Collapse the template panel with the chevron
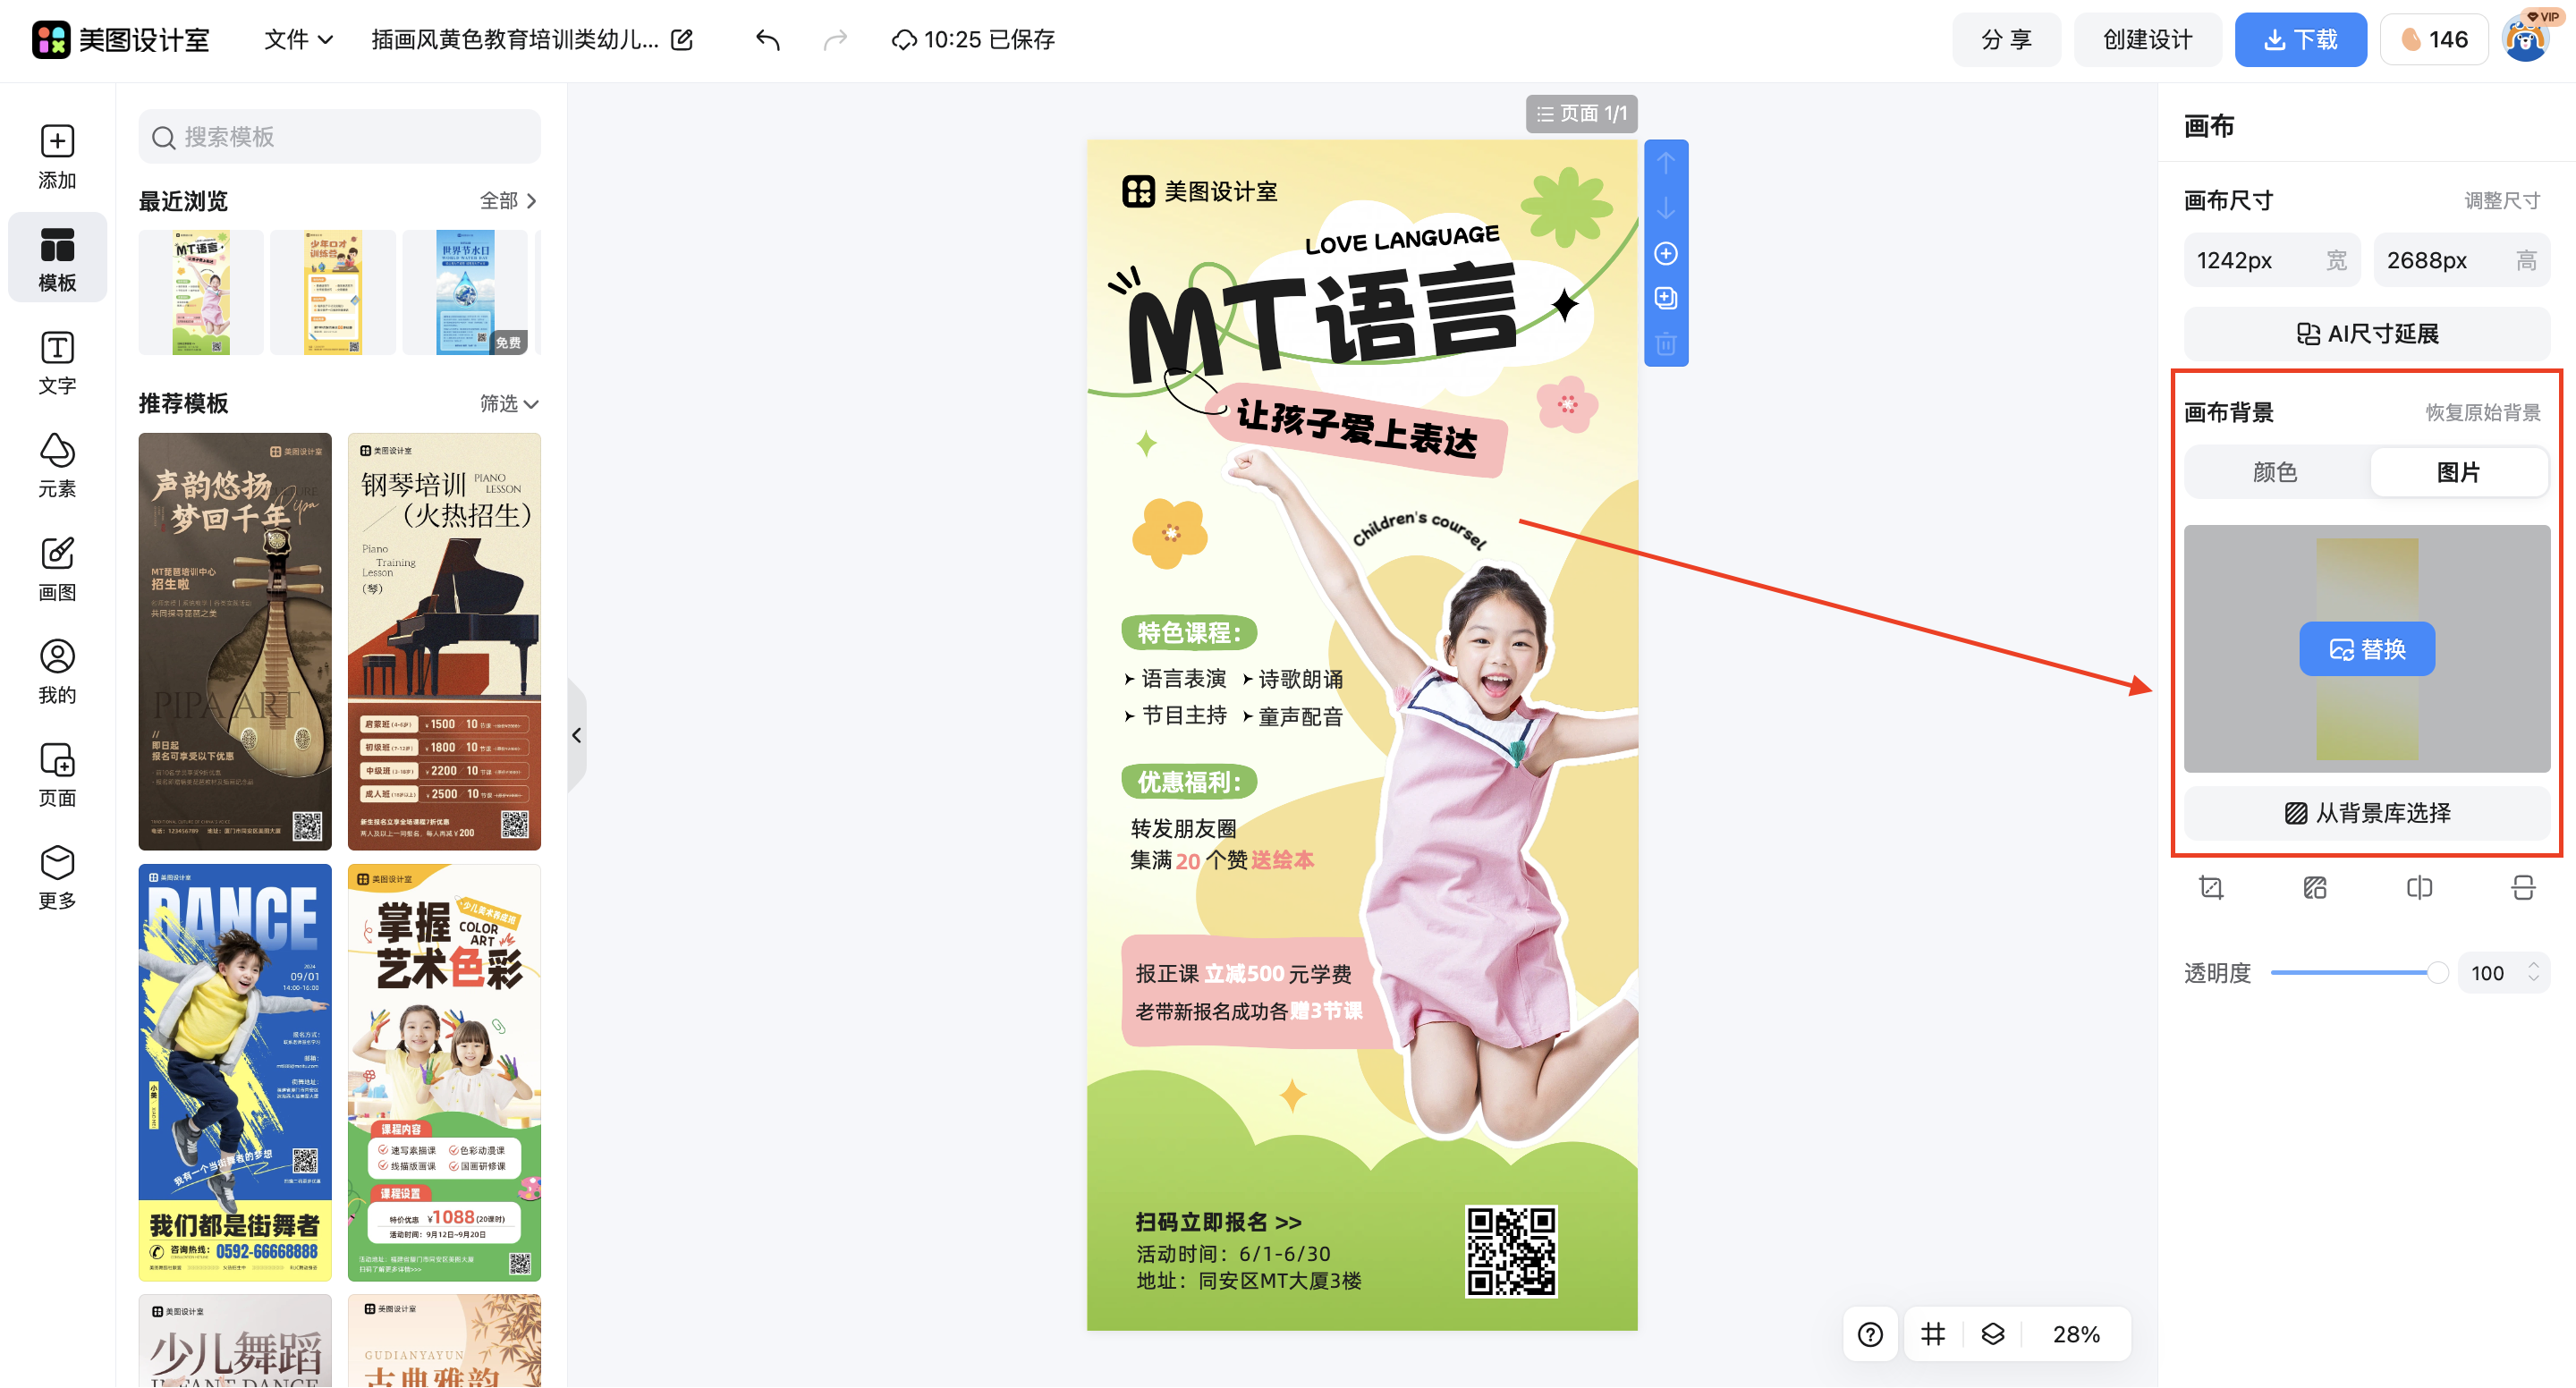Image resolution: width=2576 pixels, height=1388 pixels. [x=577, y=735]
